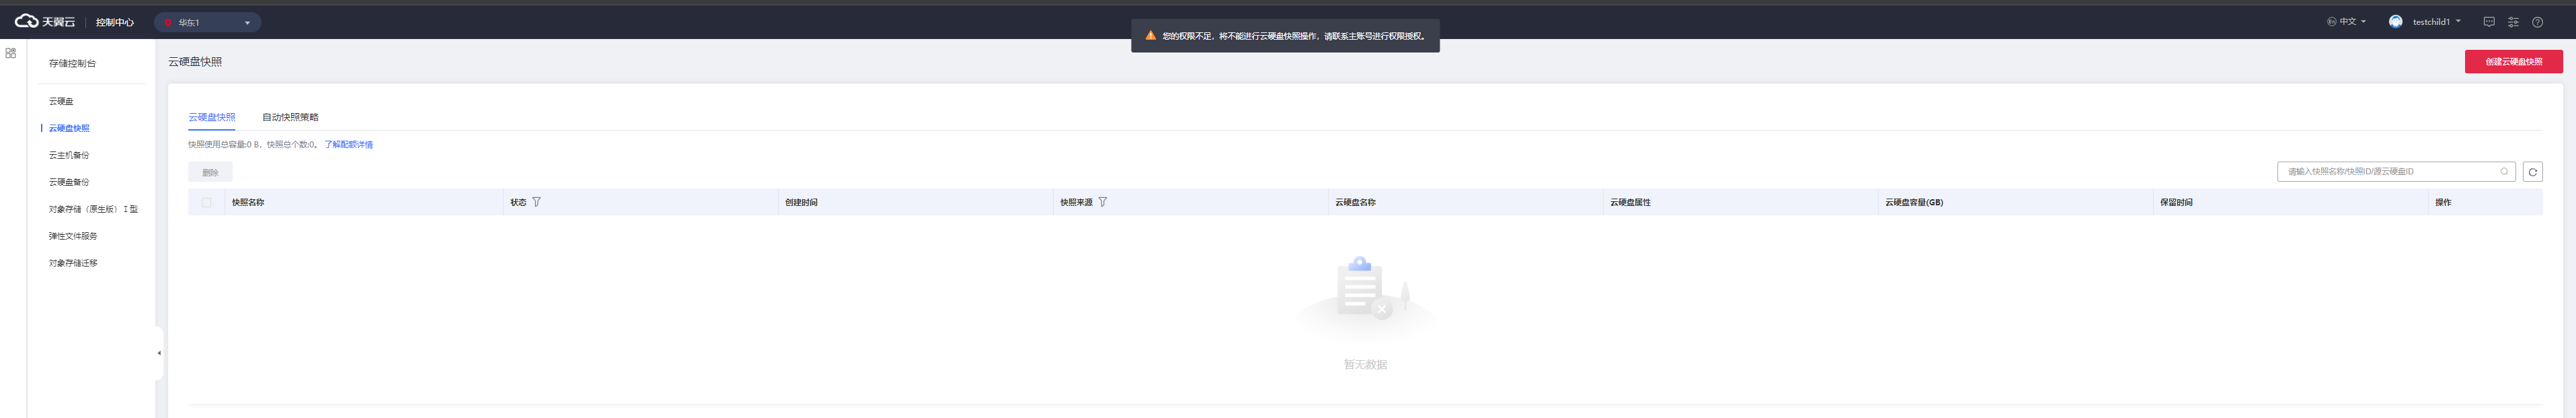The width and height of the screenshot is (2576, 418).
Task: Open the services grid menu icon
Action: click(x=11, y=53)
